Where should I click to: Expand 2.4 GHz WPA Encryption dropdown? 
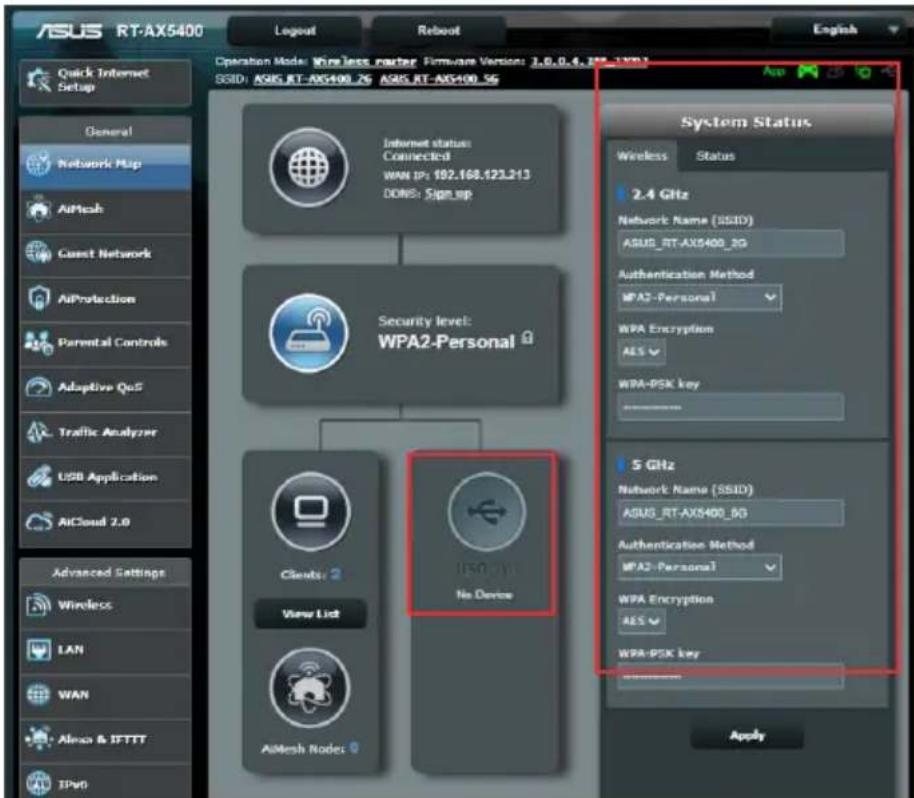tap(641, 352)
